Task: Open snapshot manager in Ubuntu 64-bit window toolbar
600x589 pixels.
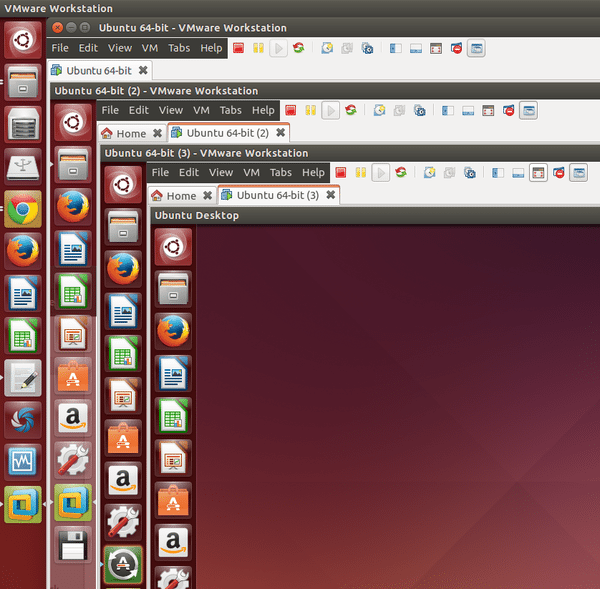Action: coord(367,48)
